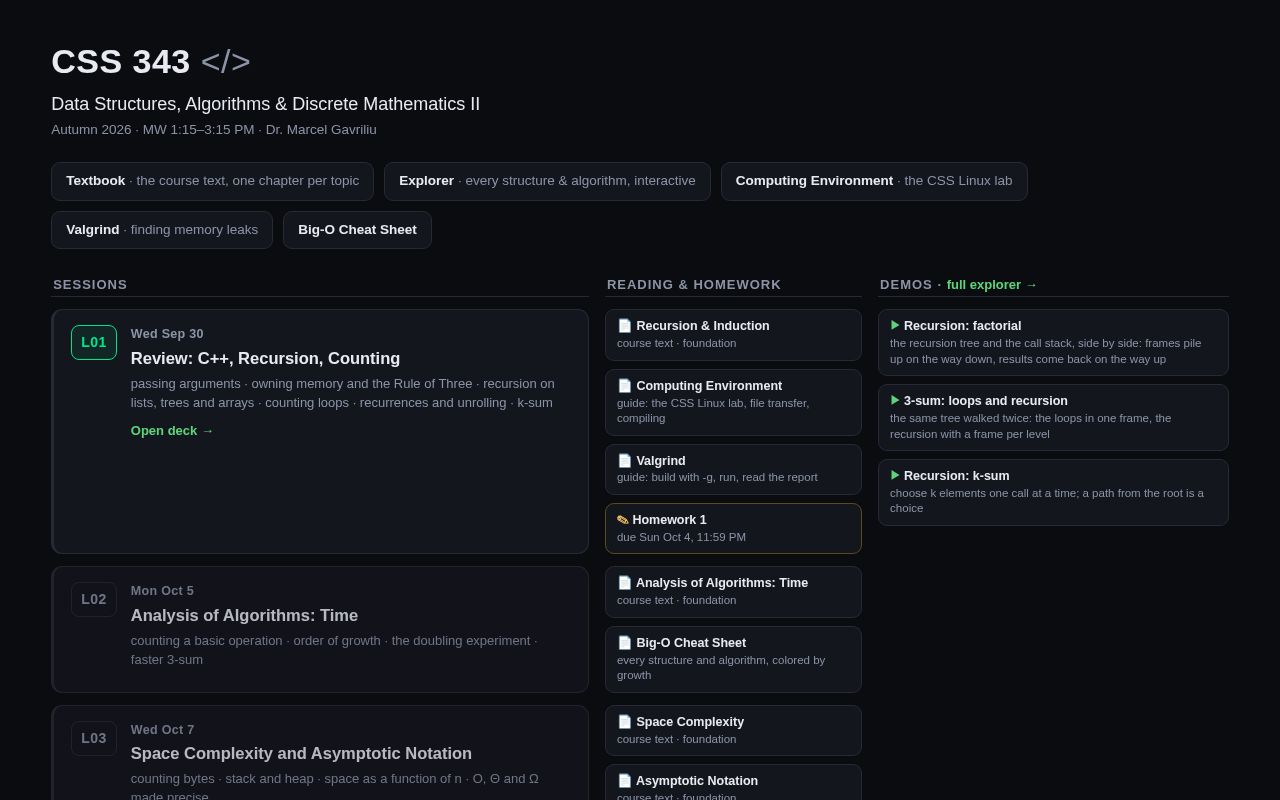Click the L02 session badge
This screenshot has height=800, width=1280.
tap(94, 599)
